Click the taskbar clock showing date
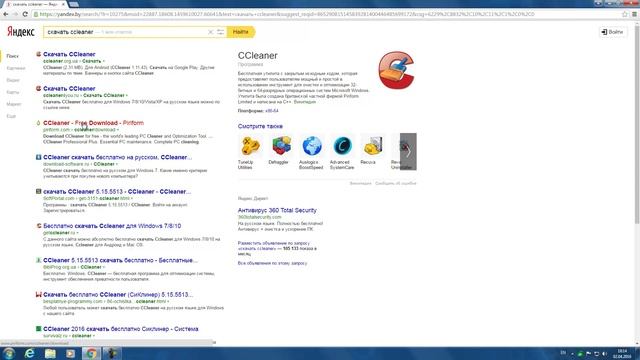This screenshot has width=640, height=360. (622, 353)
